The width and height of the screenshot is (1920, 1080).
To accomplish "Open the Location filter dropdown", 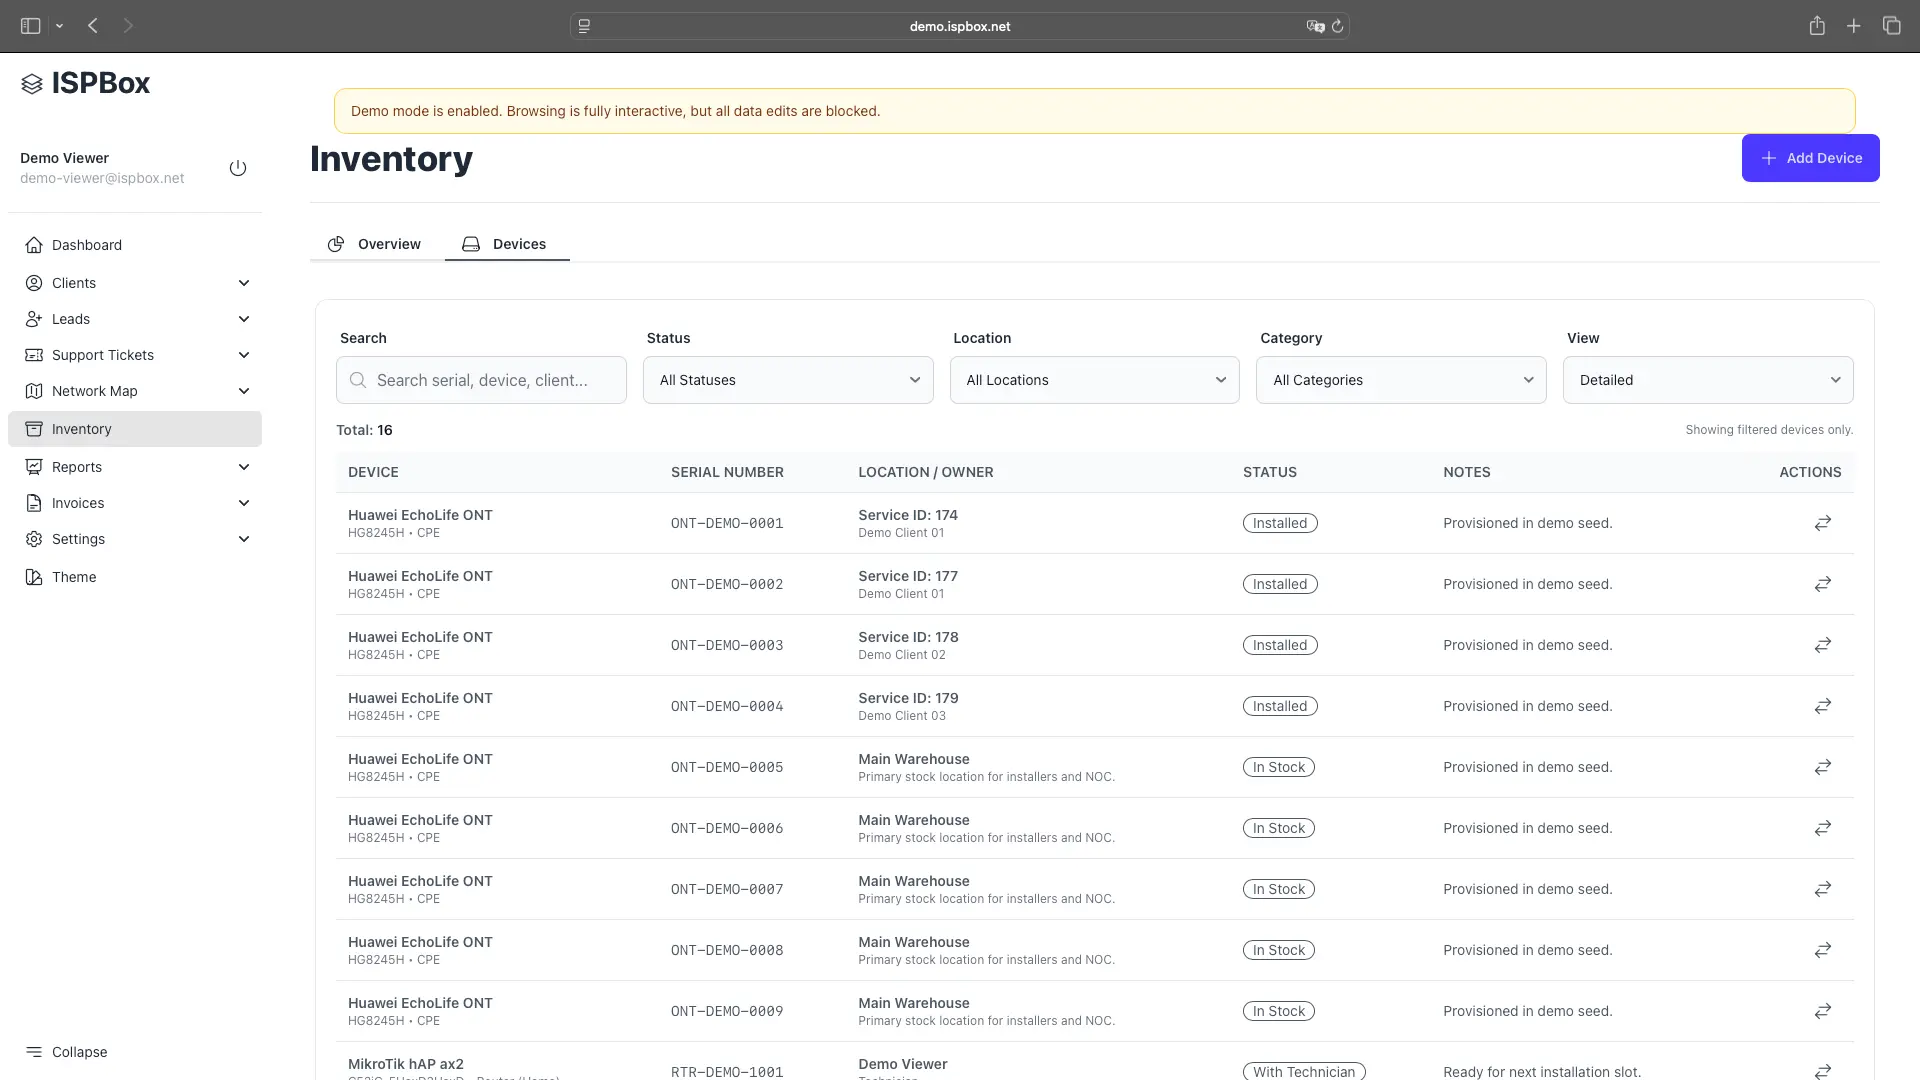I will coord(1095,380).
